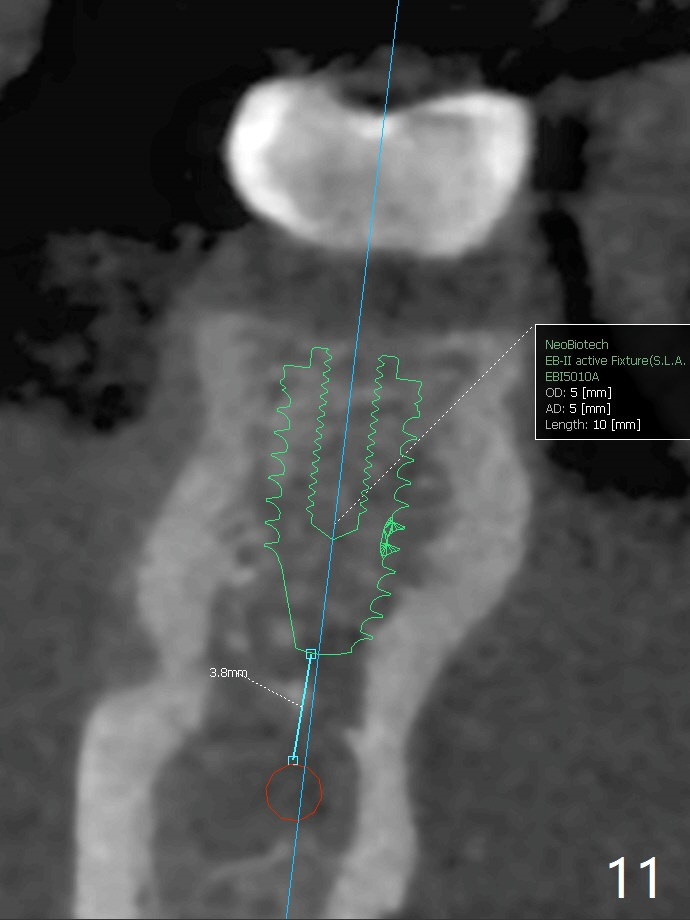The image size is (690, 920).
Task: Click the Length: 10 [mm] value
Action: tap(593, 425)
